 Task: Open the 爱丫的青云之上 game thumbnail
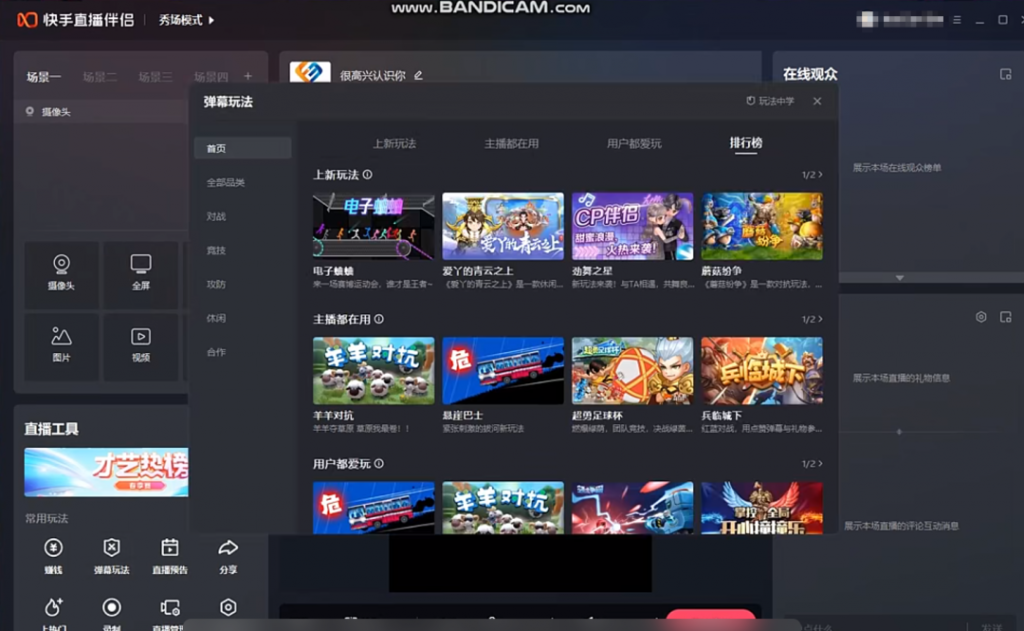pos(503,226)
